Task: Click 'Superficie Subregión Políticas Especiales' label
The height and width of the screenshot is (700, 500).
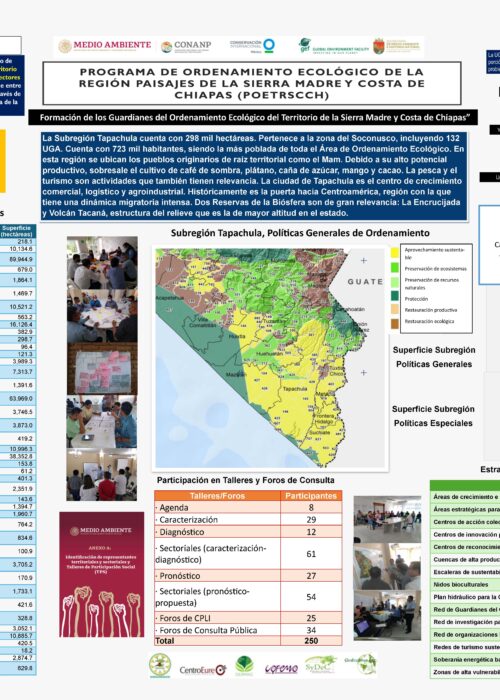Action: click(x=433, y=416)
